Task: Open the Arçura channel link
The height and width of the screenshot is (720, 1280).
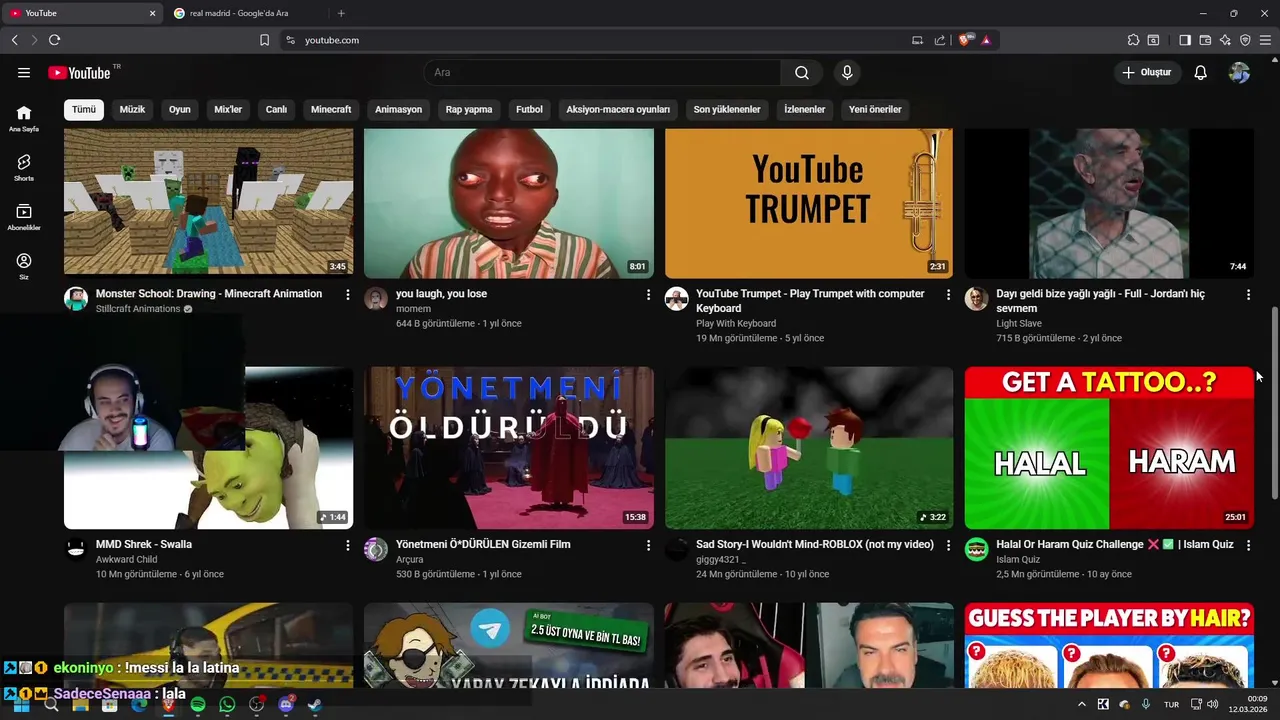Action: [410, 560]
